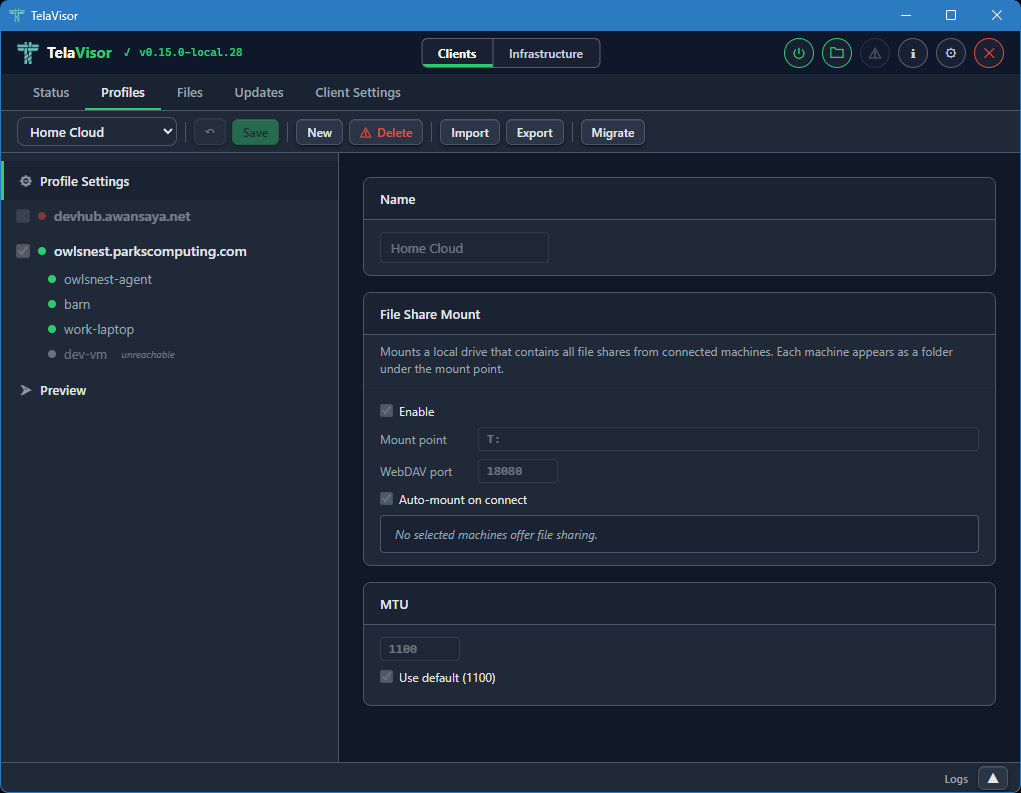This screenshot has width=1021, height=793.
Task: Toggle the owlsnest.parkscomputing.com checkbox
Action: click(23, 251)
